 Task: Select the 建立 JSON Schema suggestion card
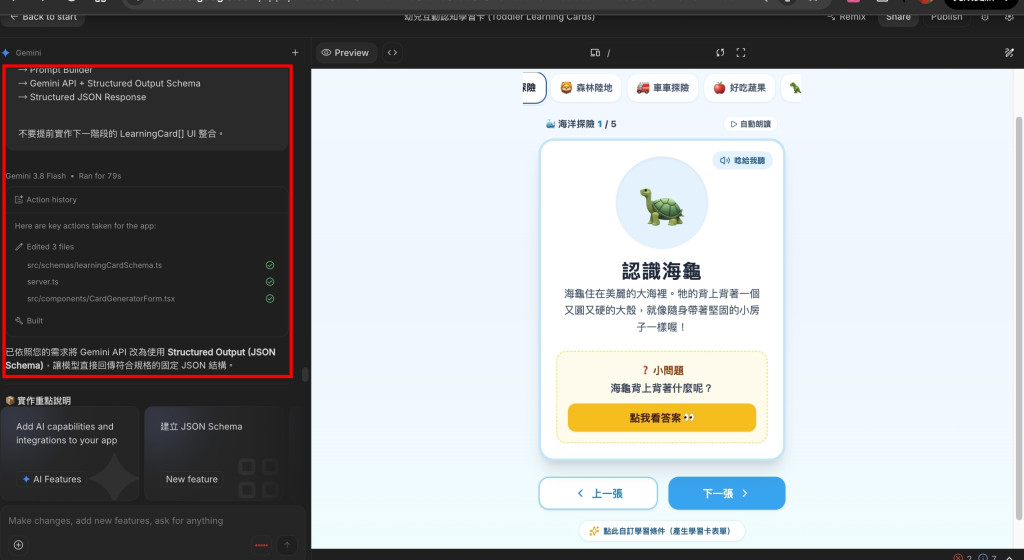[x=214, y=454]
